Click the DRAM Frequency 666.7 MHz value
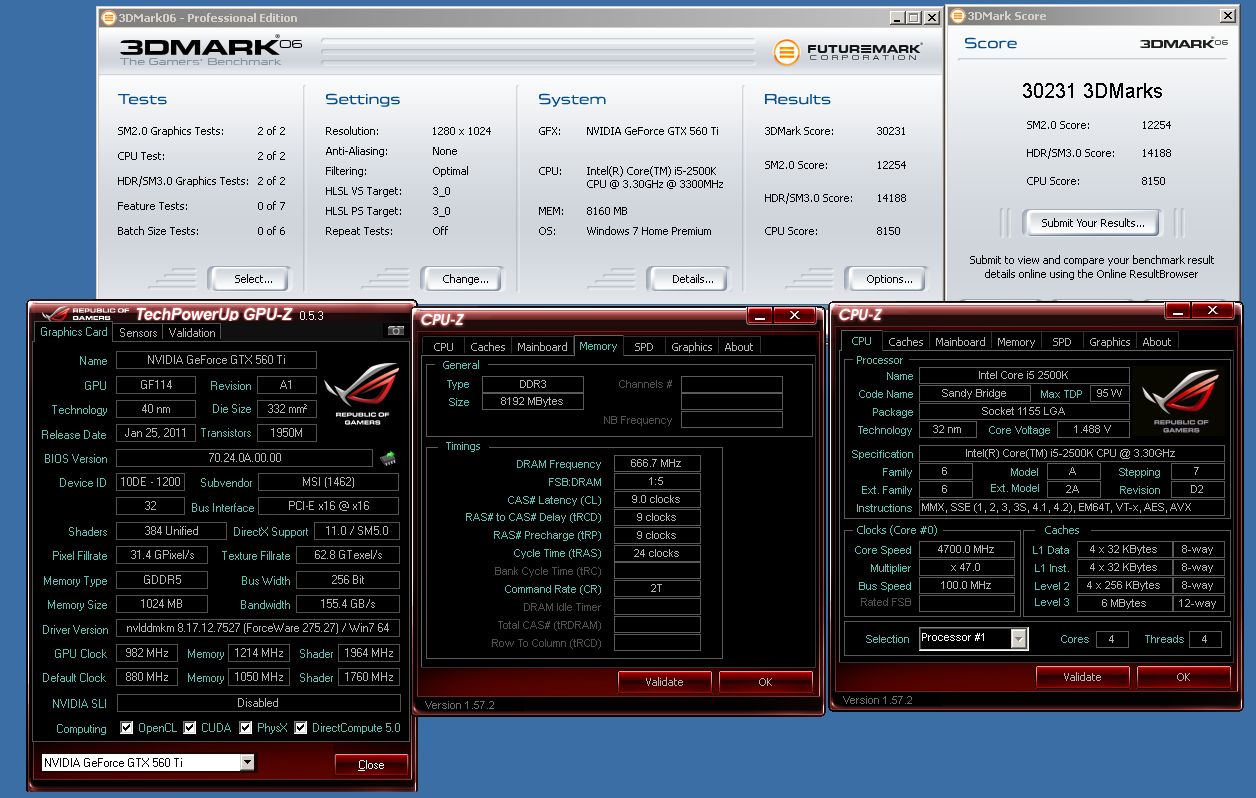Viewport: 1256px width, 798px height. (657, 464)
